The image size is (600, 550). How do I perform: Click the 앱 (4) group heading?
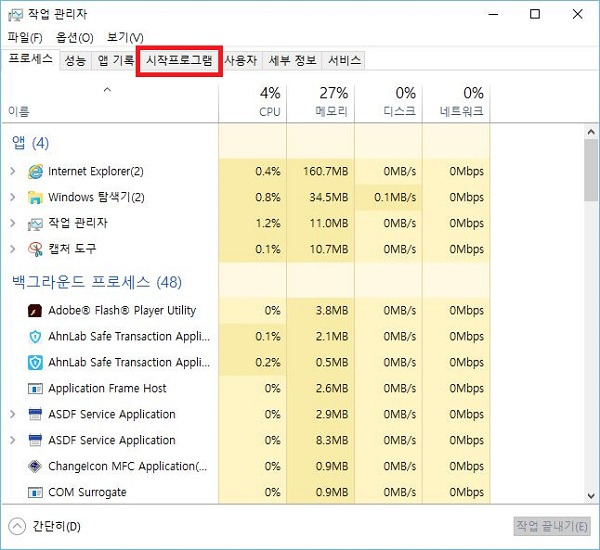tap(30, 143)
